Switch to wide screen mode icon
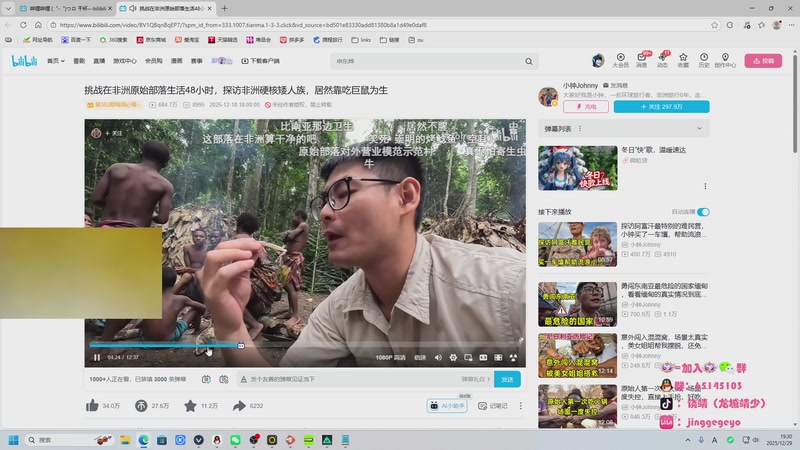This screenshot has height=450, width=800. (x=483, y=358)
